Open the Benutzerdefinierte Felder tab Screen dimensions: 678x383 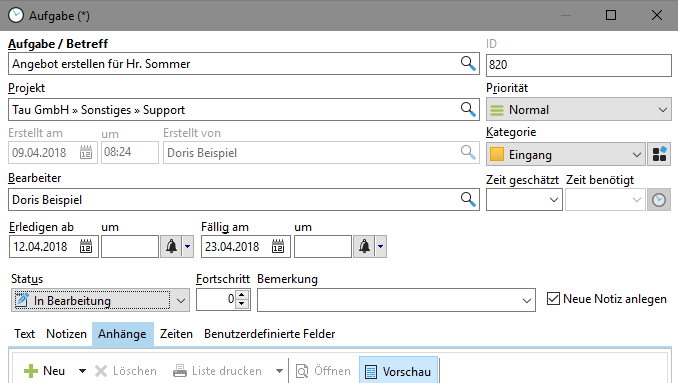pyautogui.click(x=269, y=334)
